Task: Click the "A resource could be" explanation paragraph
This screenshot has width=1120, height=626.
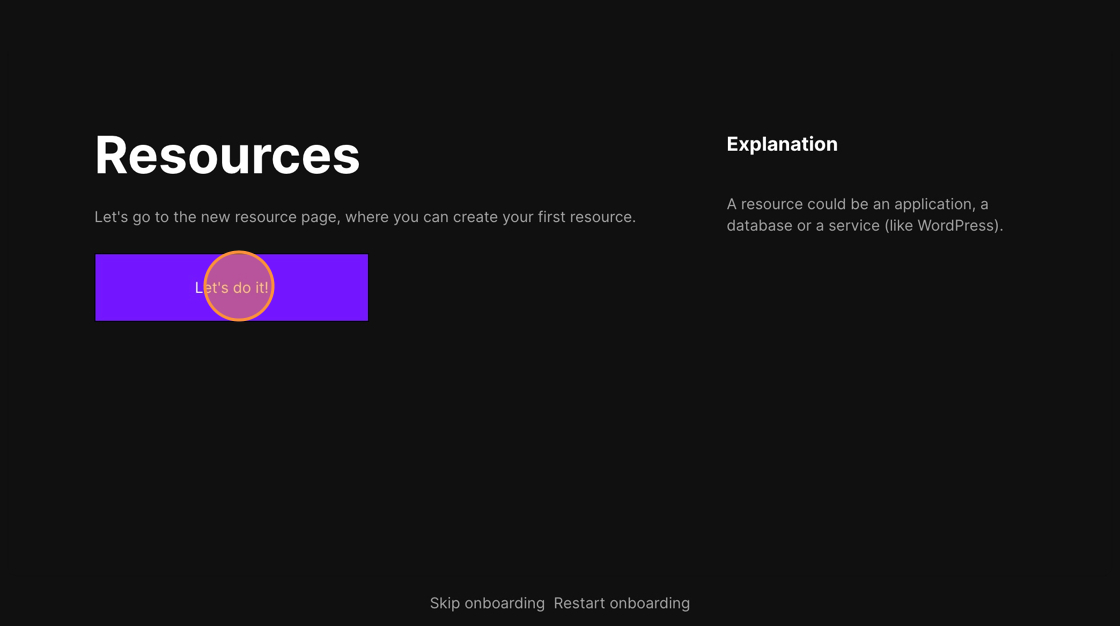Action: click(x=864, y=215)
